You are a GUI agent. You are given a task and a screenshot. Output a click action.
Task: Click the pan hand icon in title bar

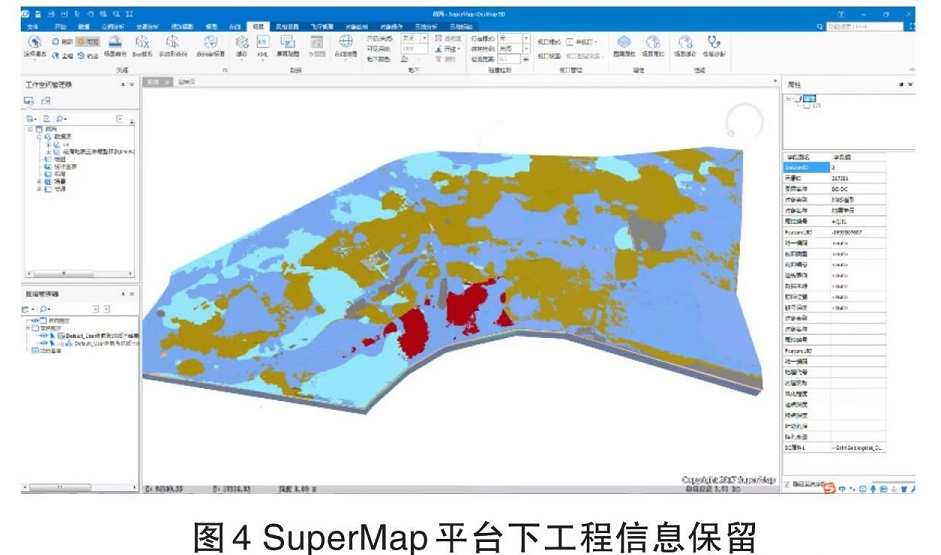[x=91, y=13]
